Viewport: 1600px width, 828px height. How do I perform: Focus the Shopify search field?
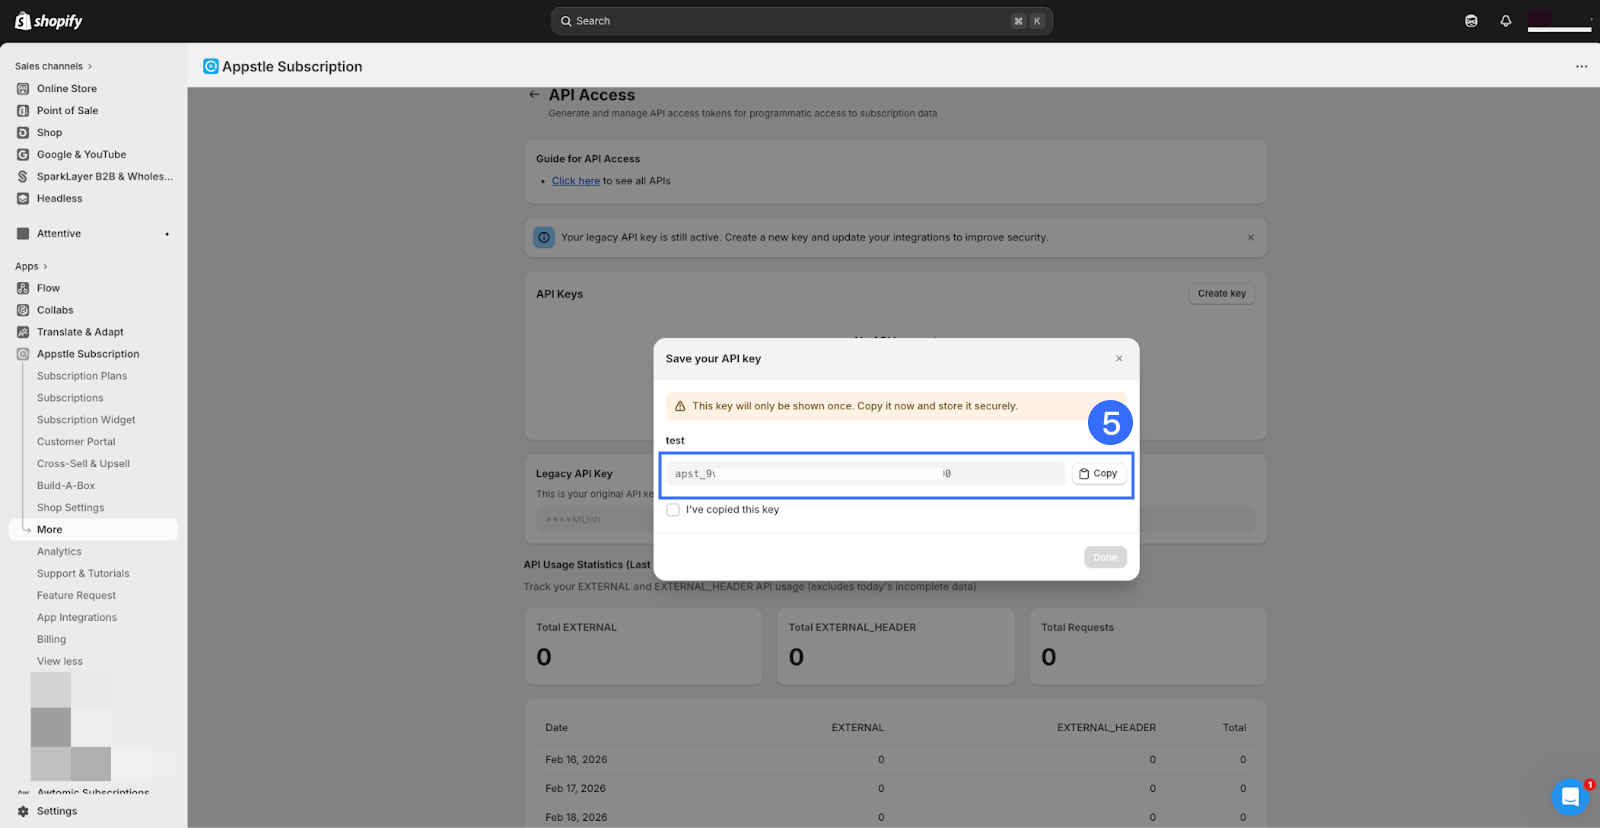(x=800, y=21)
